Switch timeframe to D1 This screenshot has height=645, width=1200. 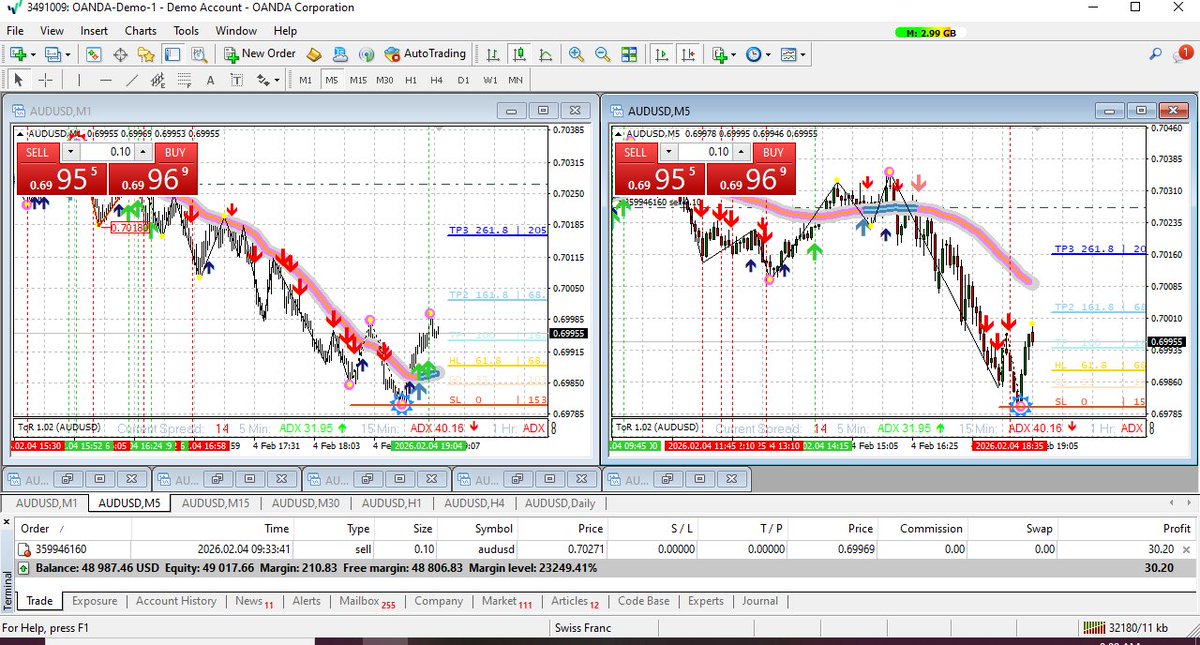point(463,80)
